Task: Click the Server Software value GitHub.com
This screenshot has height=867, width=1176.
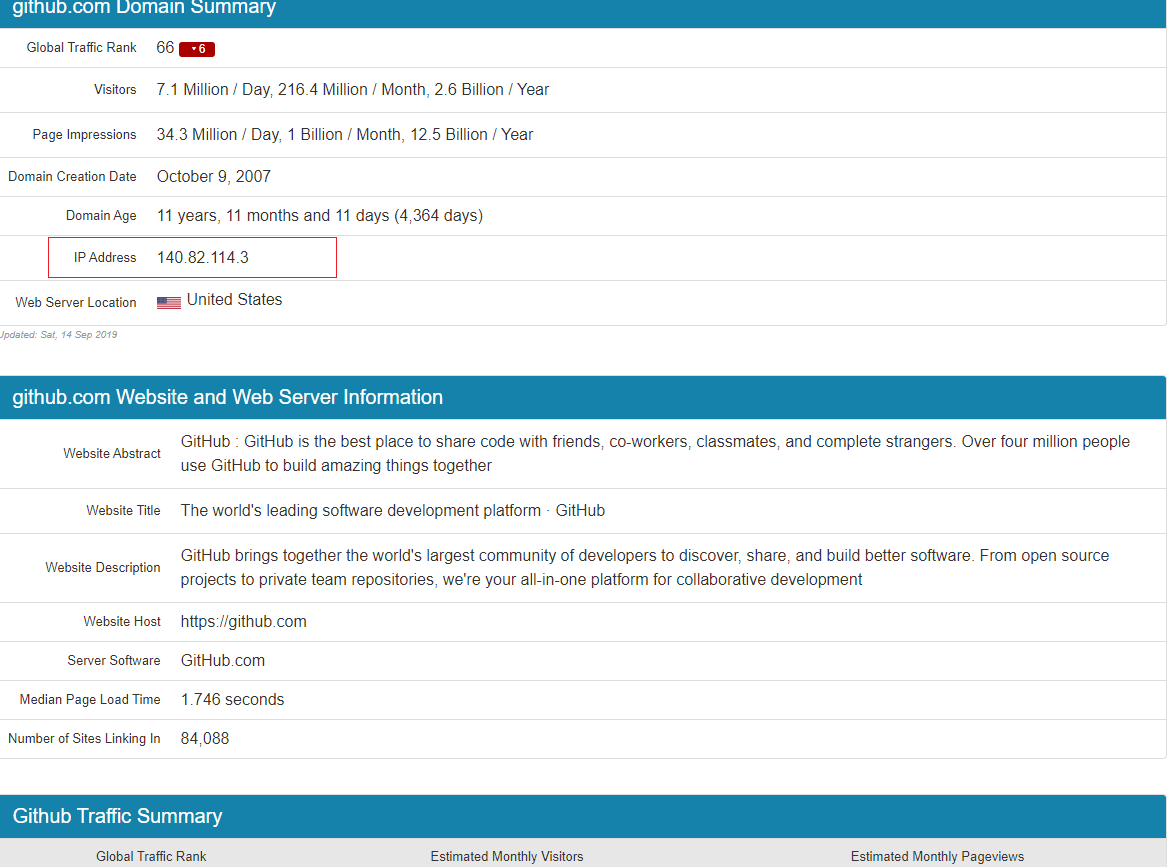Action: [x=222, y=660]
